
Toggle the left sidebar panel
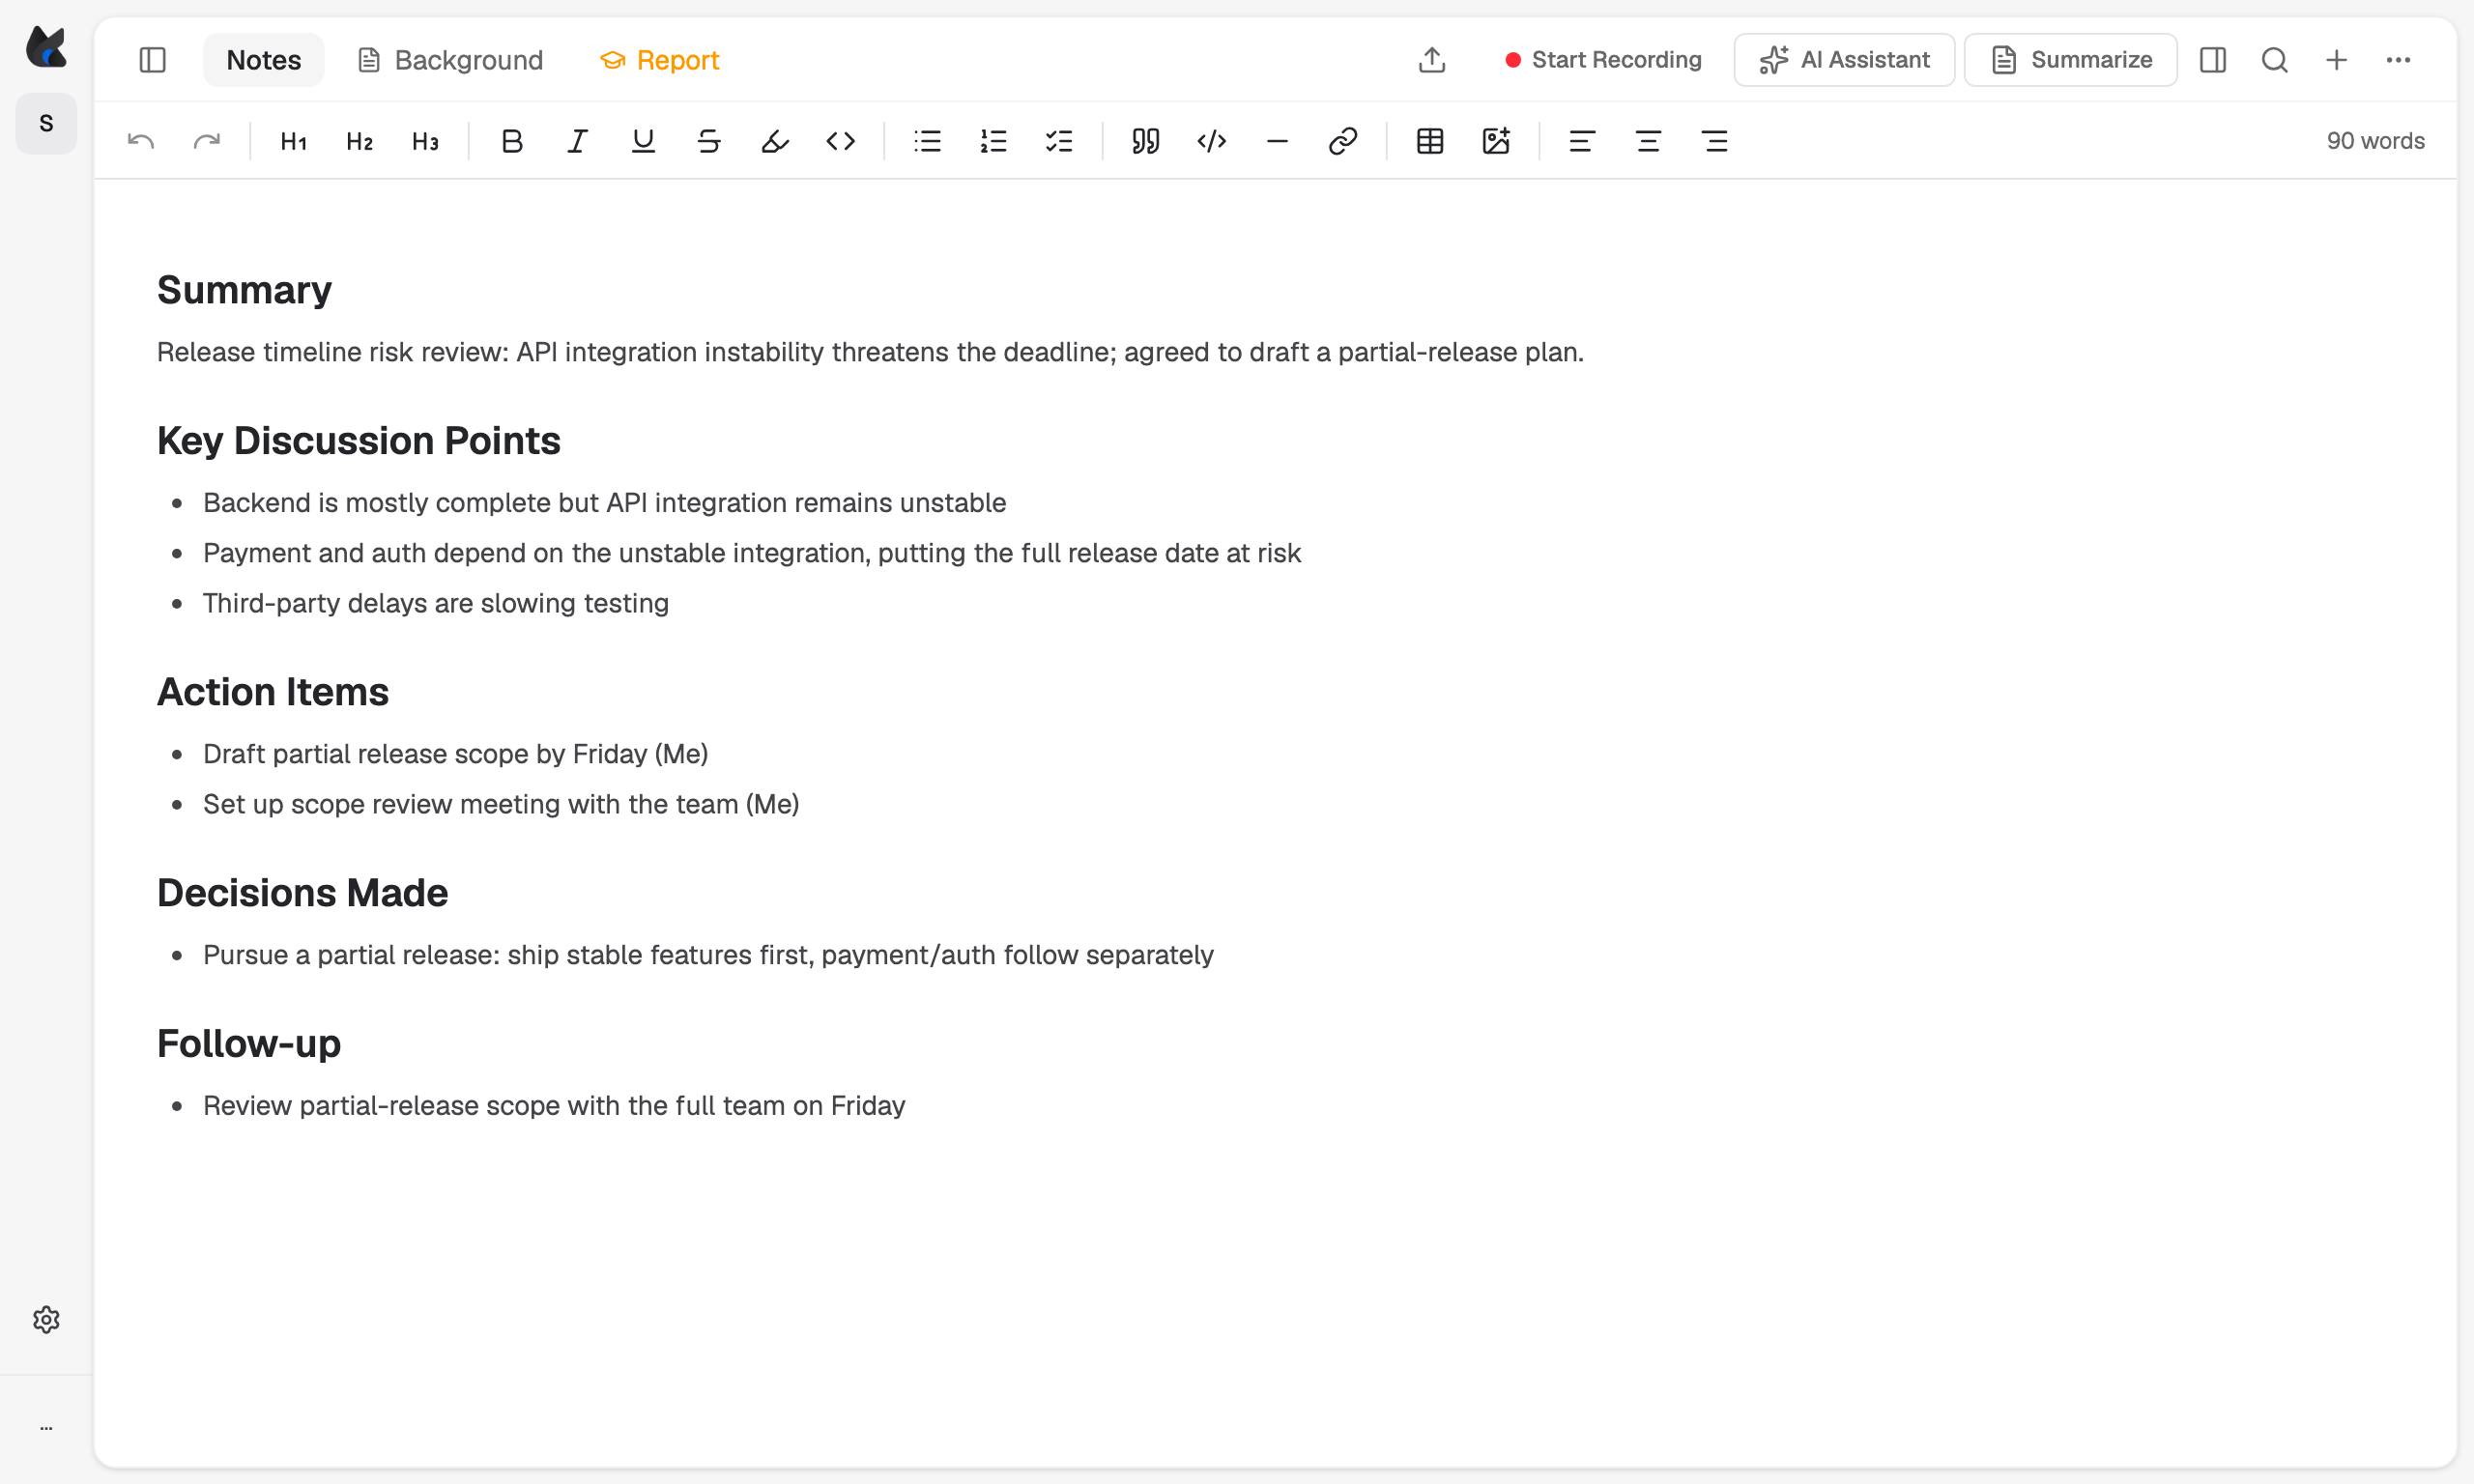[152, 60]
